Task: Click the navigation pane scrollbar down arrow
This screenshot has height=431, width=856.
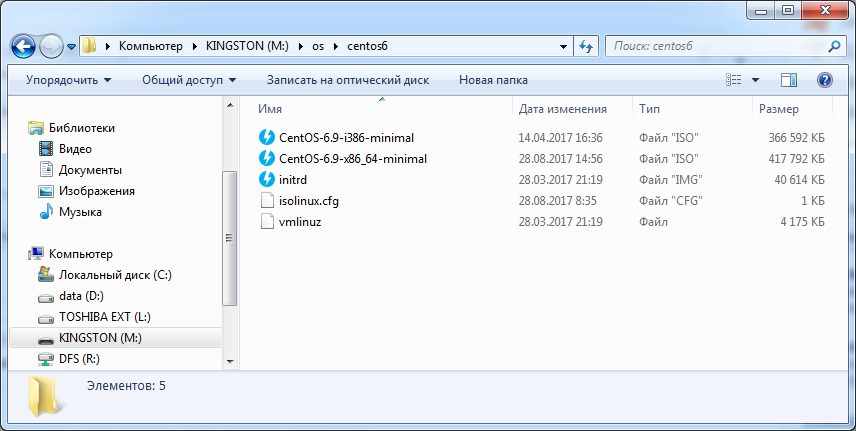Action: [x=229, y=360]
